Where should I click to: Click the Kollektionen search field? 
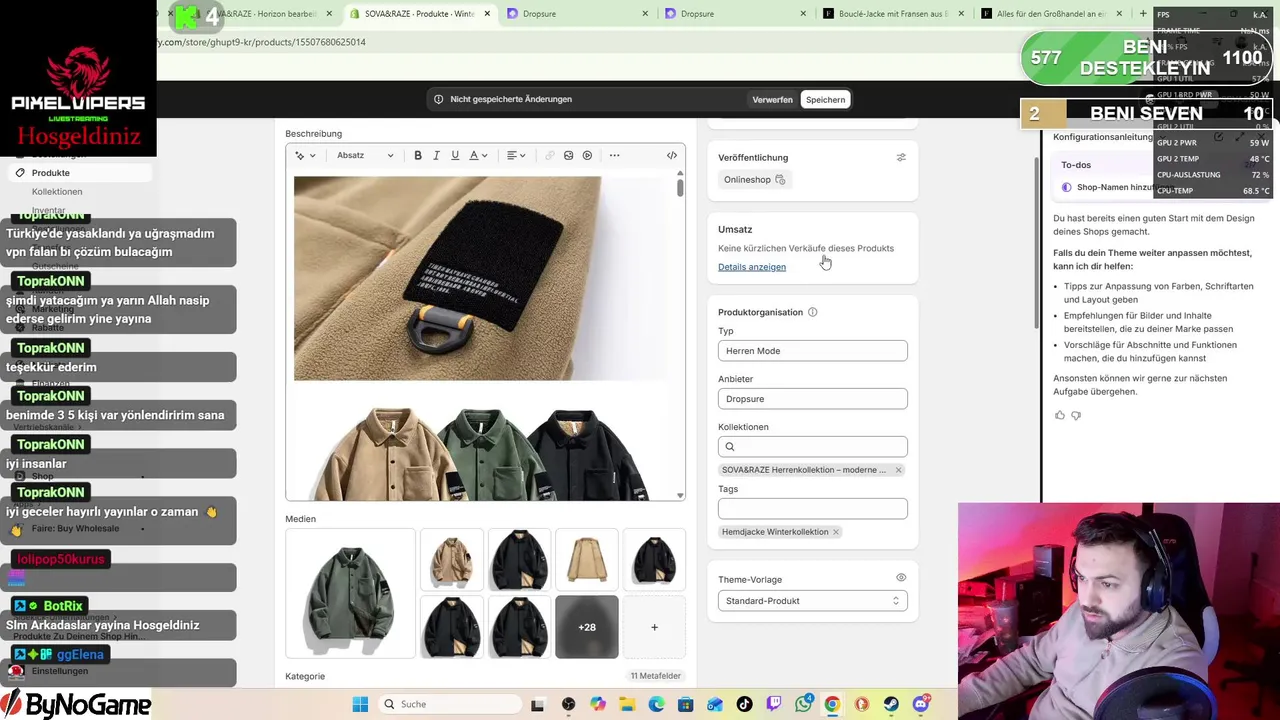tap(812, 447)
